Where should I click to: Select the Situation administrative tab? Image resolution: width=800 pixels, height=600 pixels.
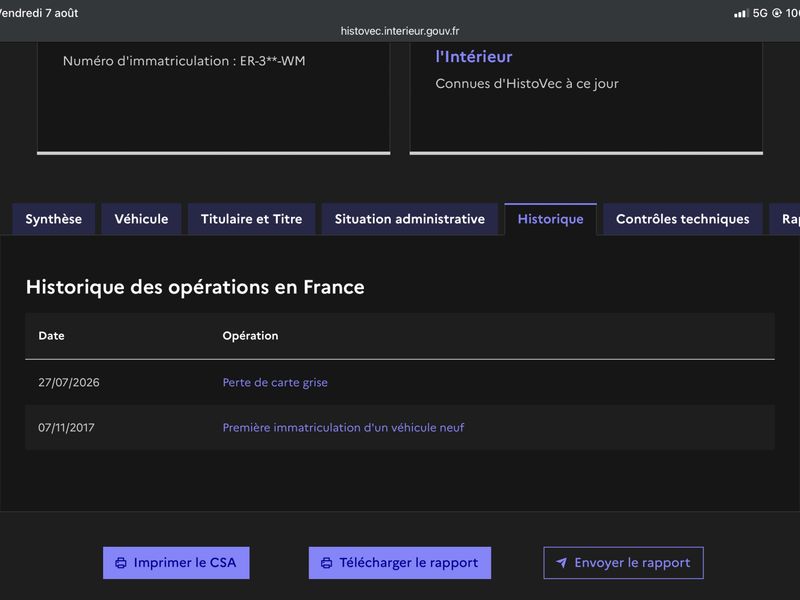pos(410,219)
